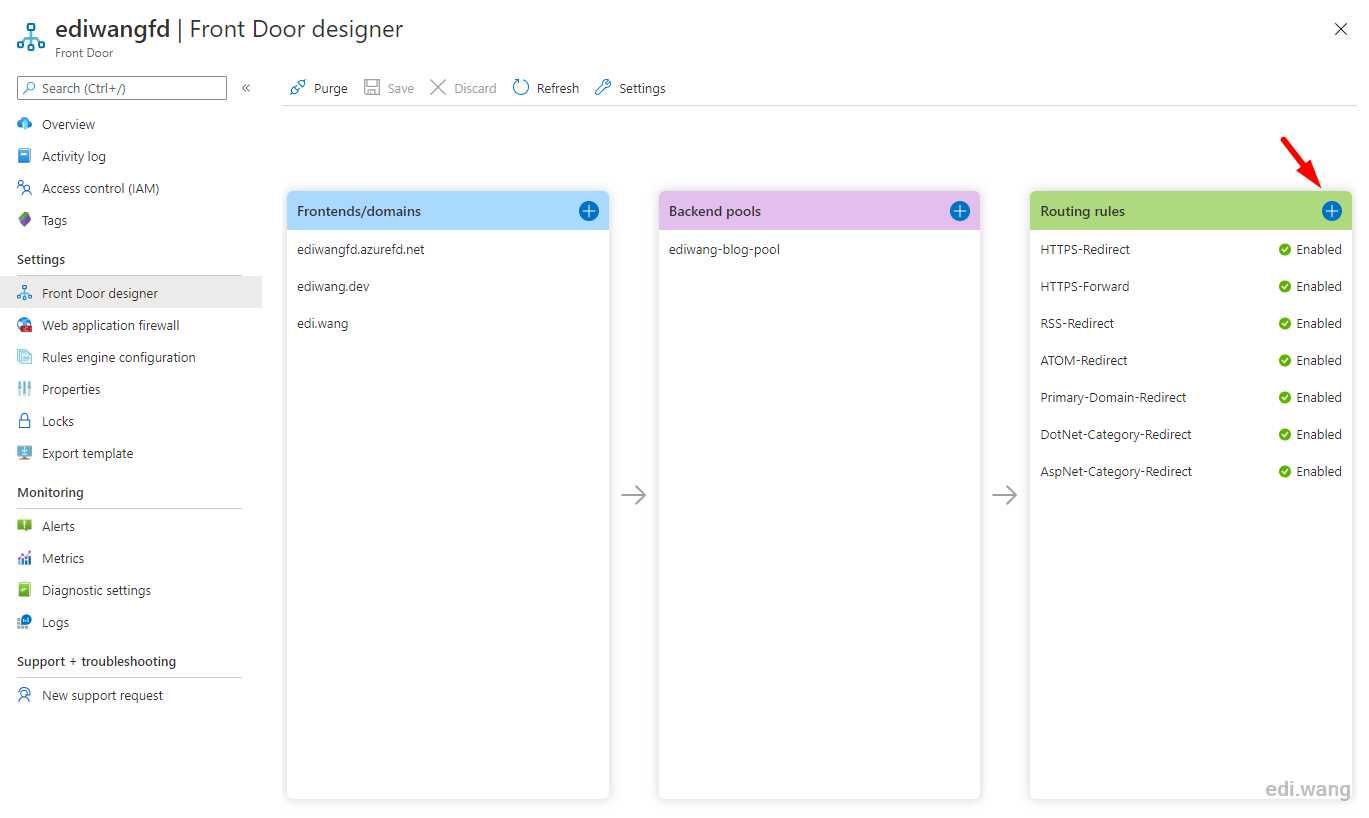Close the Front Door designer blade
This screenshot has height=818, width=1369.
pyautogui.click(x=1341, y=29)
